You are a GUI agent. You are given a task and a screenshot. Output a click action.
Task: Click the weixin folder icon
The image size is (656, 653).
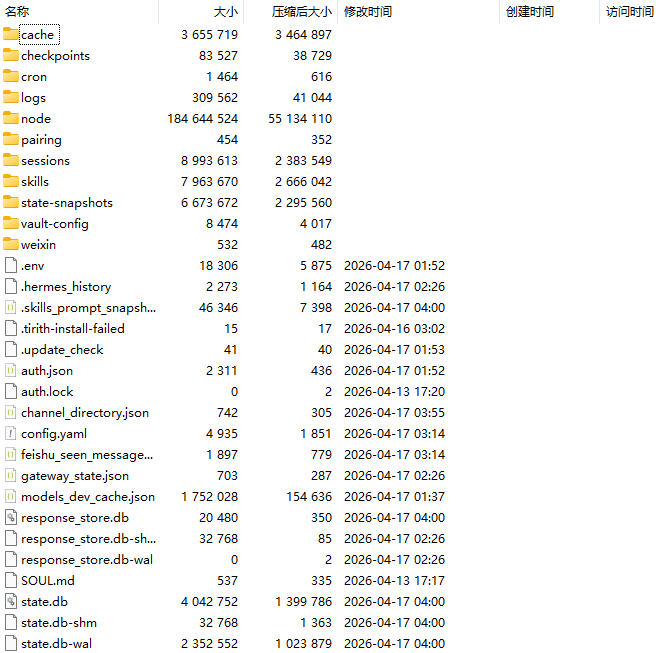pos(11,245)
